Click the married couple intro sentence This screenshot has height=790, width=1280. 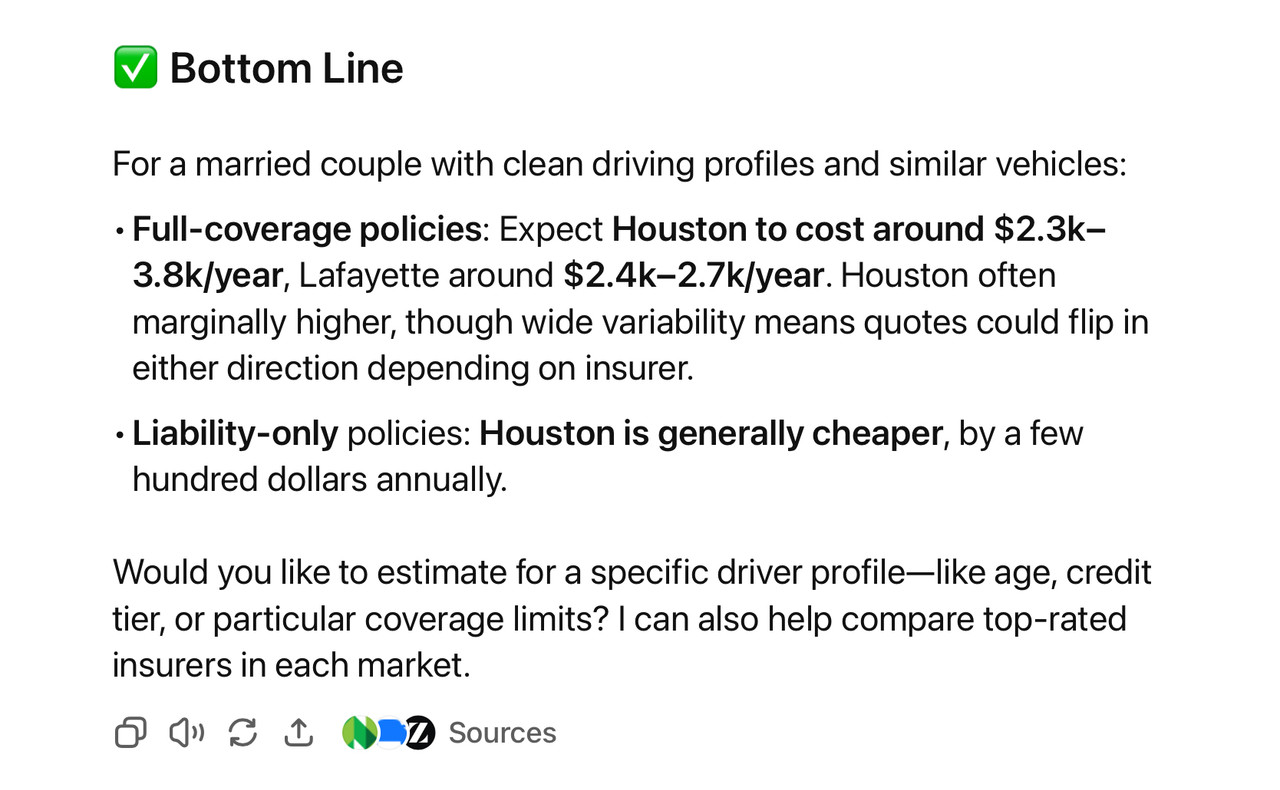(619, 164)
